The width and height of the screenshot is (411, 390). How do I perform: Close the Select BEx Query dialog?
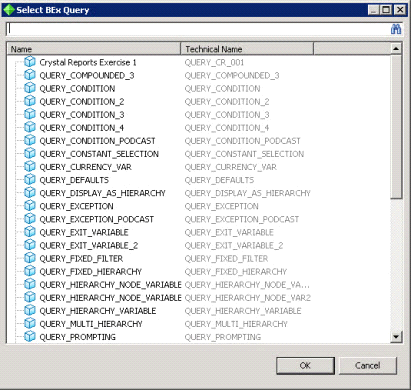point(400,10)
